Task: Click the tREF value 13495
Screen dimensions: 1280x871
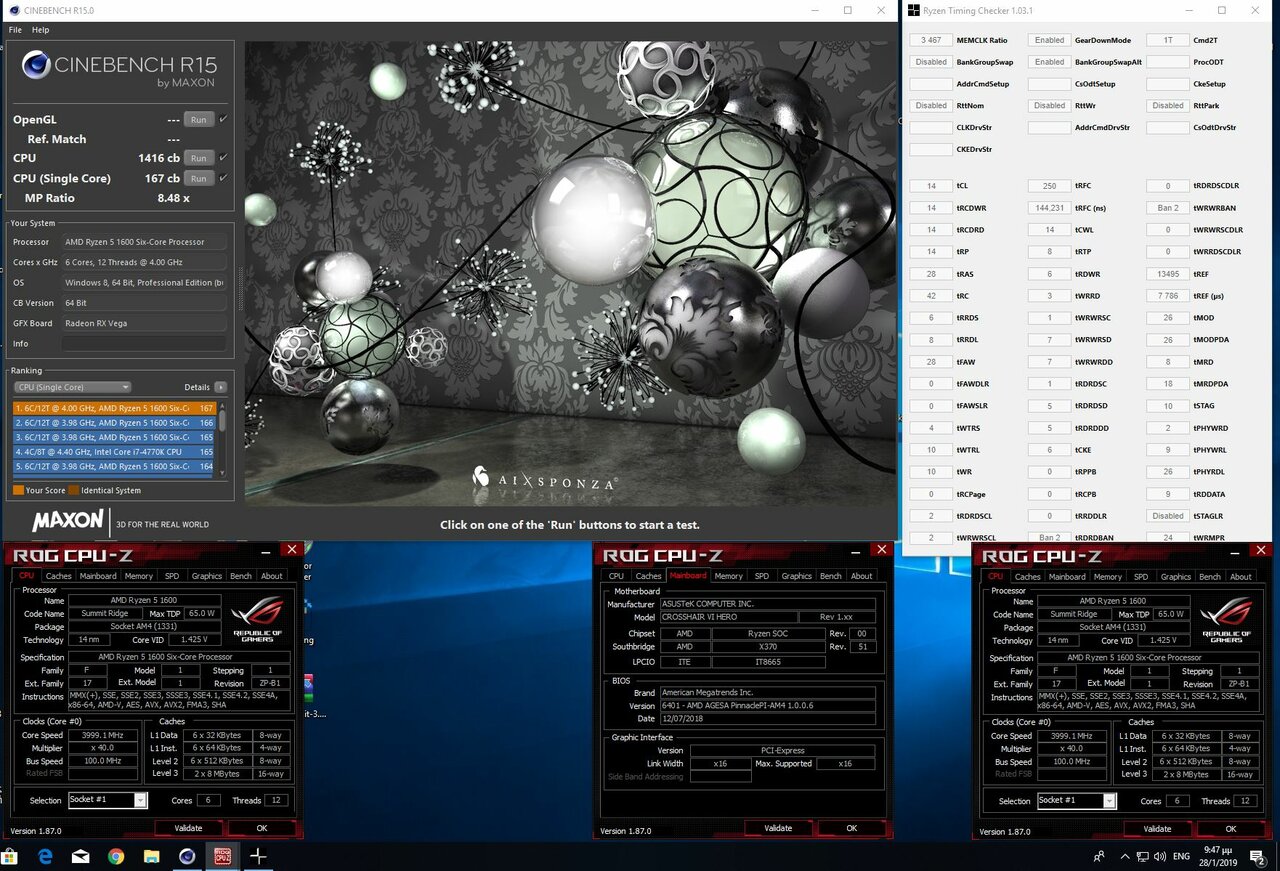Action: 1167,274
